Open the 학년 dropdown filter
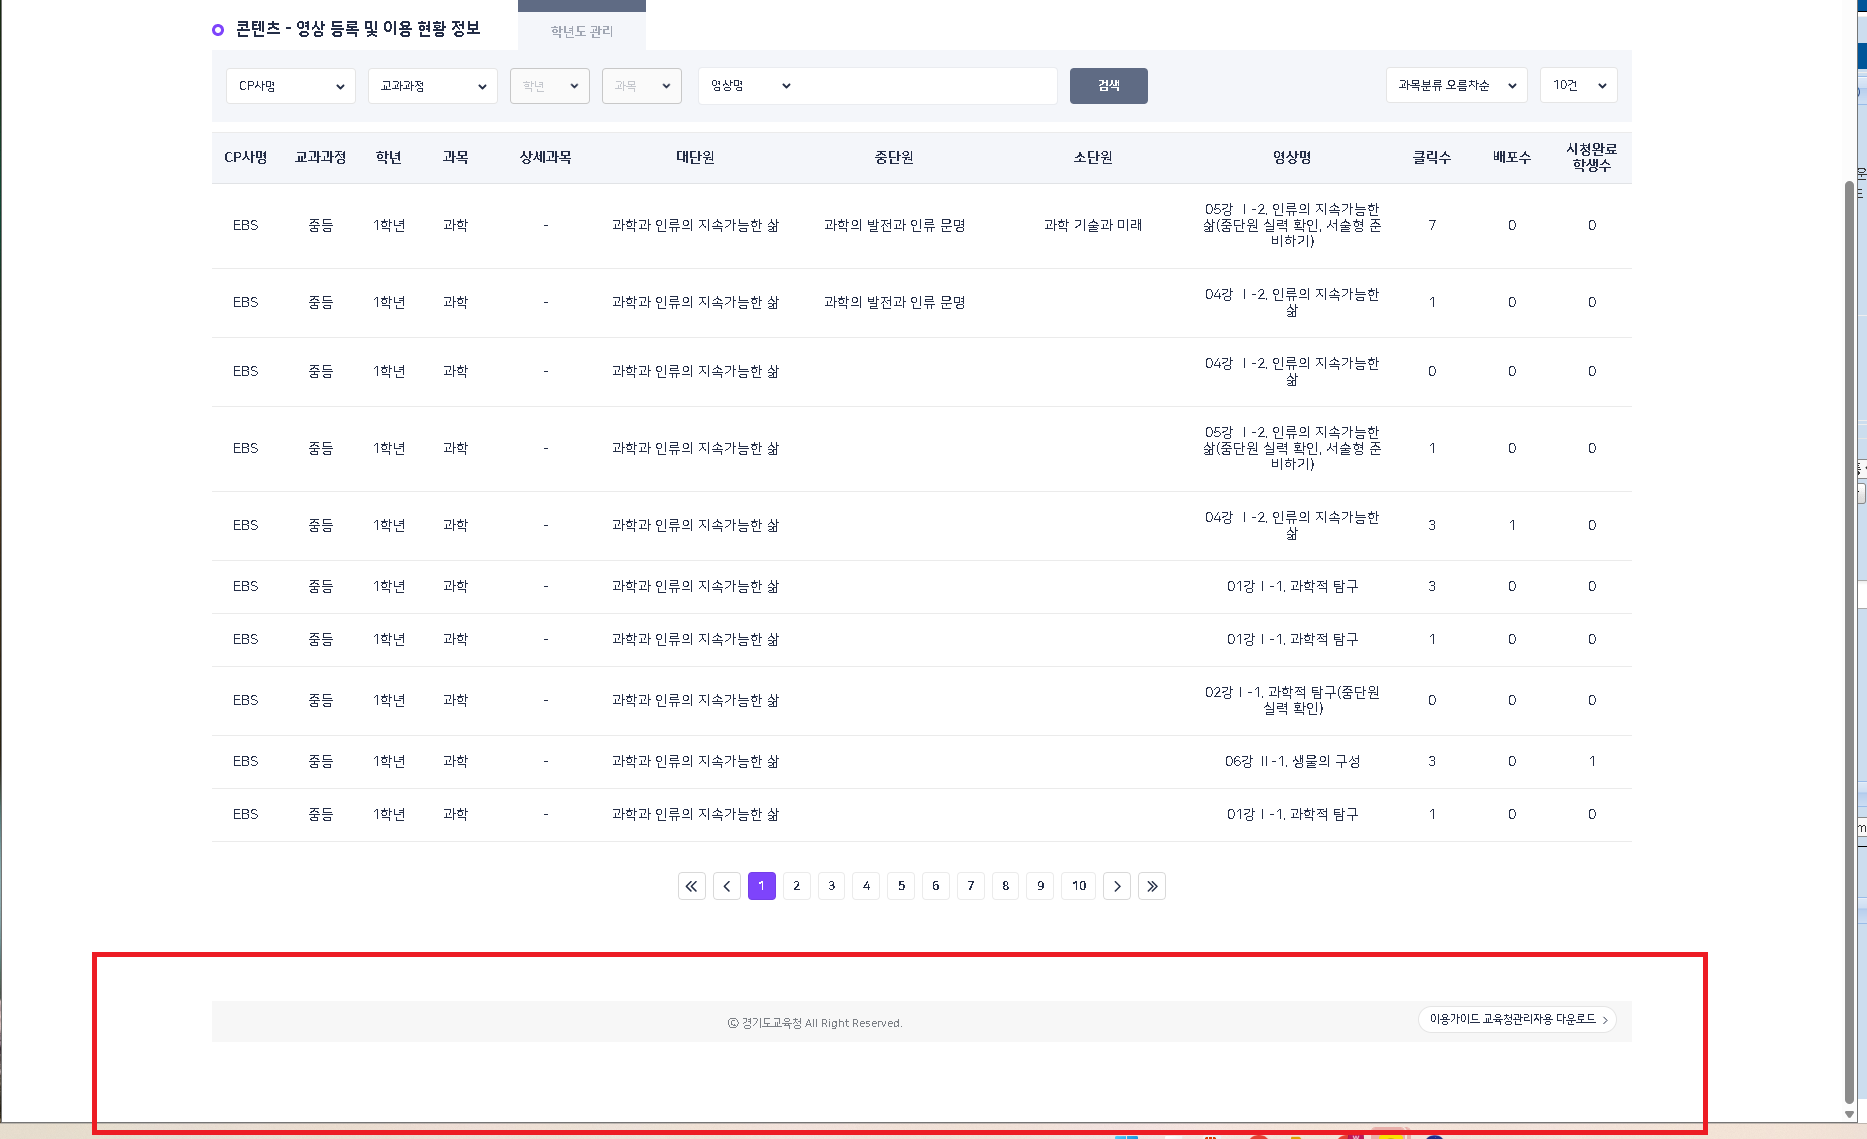1867x1139 pixels. pos(550,86)
